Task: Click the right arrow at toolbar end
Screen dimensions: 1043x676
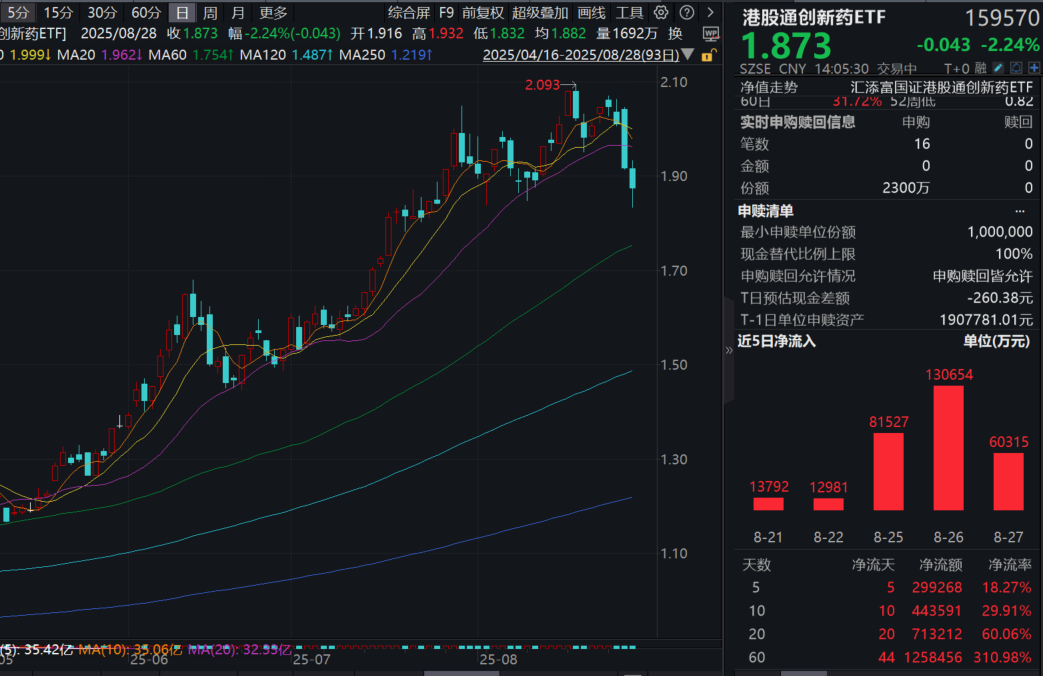Action: (709, 13)
